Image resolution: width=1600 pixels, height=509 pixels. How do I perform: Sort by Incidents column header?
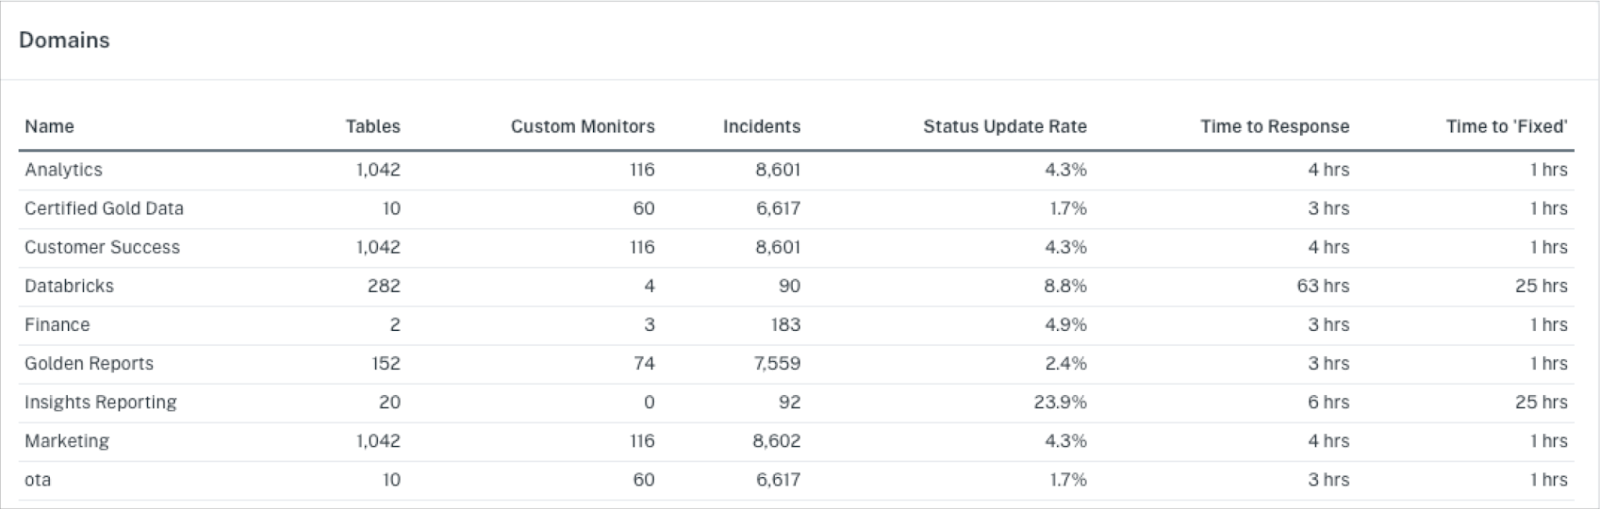click(x=761, y=127)
